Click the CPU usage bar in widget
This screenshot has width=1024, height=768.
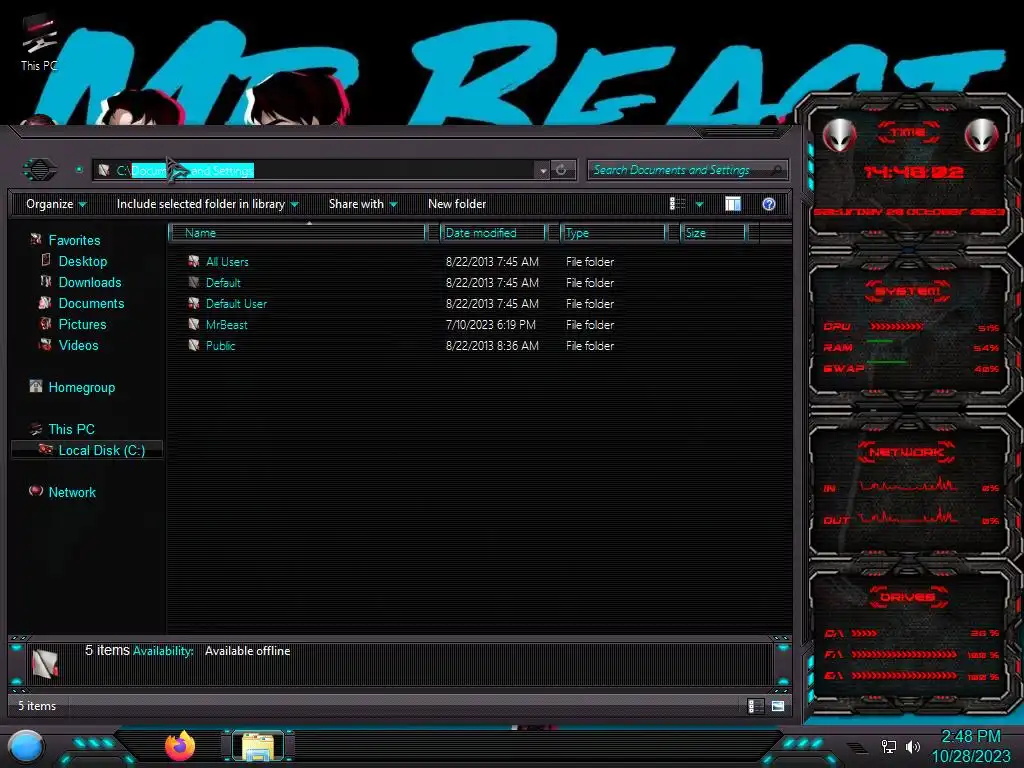click(x=896, y=327)
